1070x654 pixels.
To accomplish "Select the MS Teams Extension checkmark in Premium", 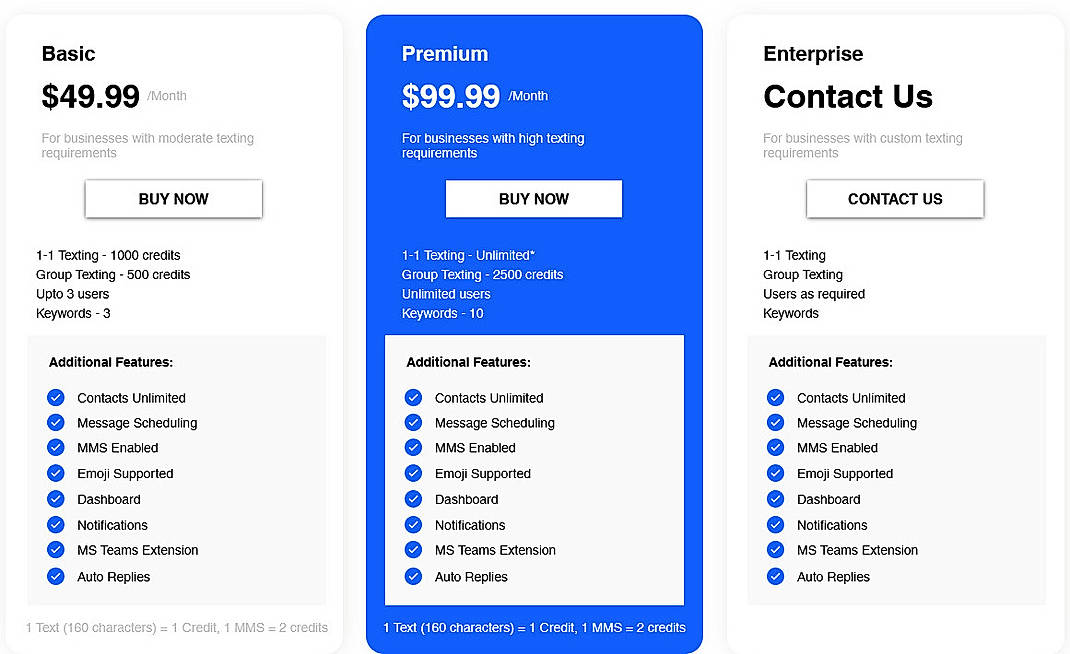I will [x=414, y=550].
